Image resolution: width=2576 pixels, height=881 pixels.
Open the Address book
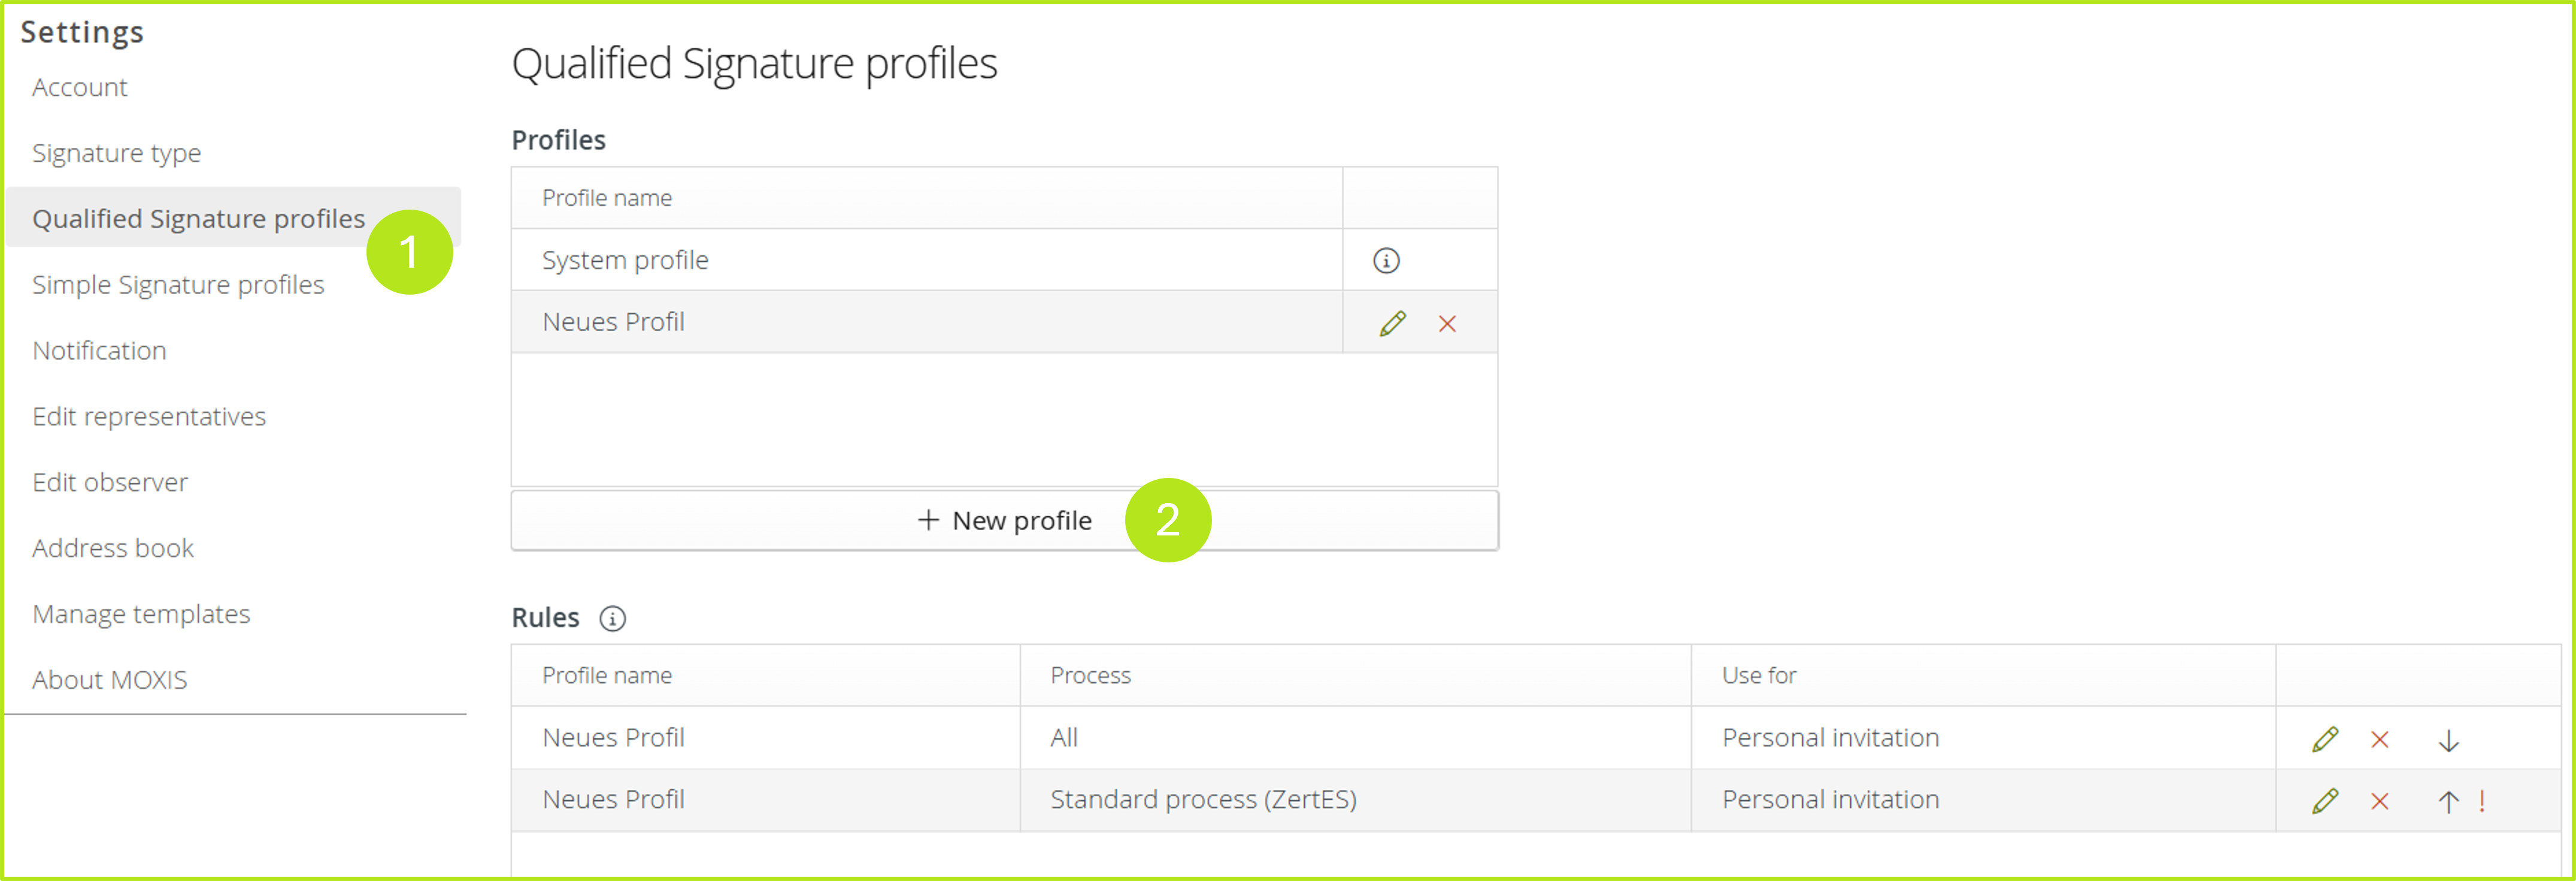tap(113, 548)
